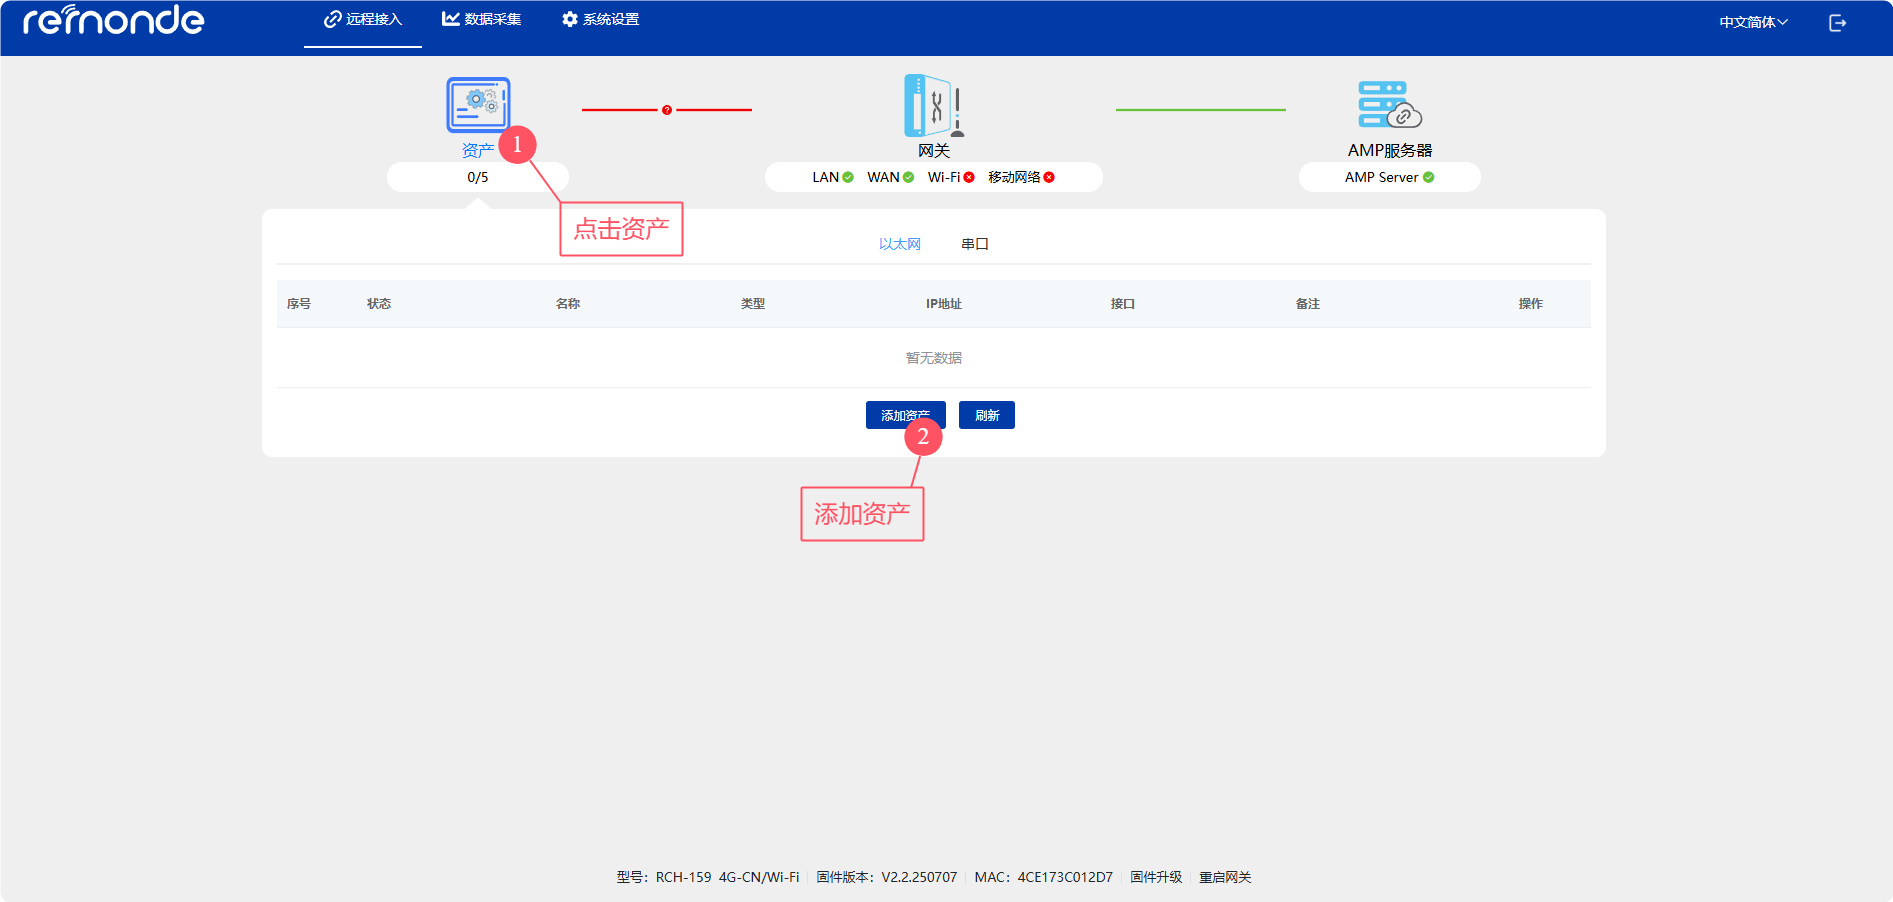Open the 中文简体 language dropdown
Viewport: 1893px width, 902px height.
[1753, 23]
